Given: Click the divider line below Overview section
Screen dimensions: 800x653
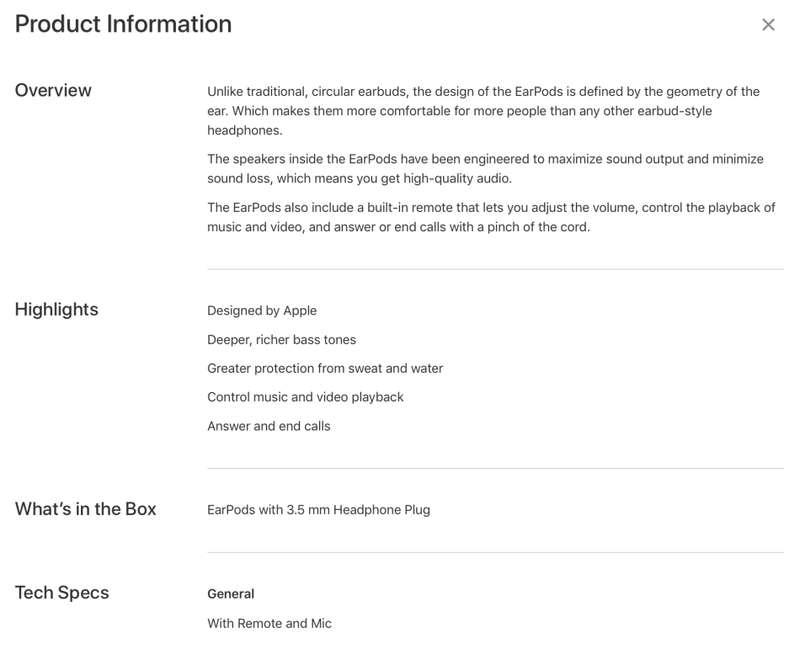Looking at the screenshot, I should click(x=495, y=269).
